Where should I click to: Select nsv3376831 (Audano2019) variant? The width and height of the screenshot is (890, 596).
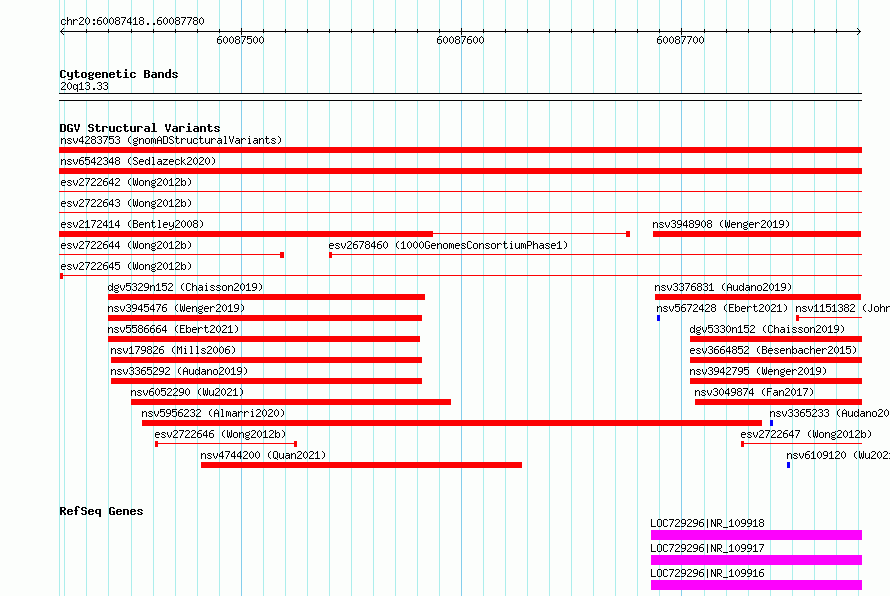(723, 287)
